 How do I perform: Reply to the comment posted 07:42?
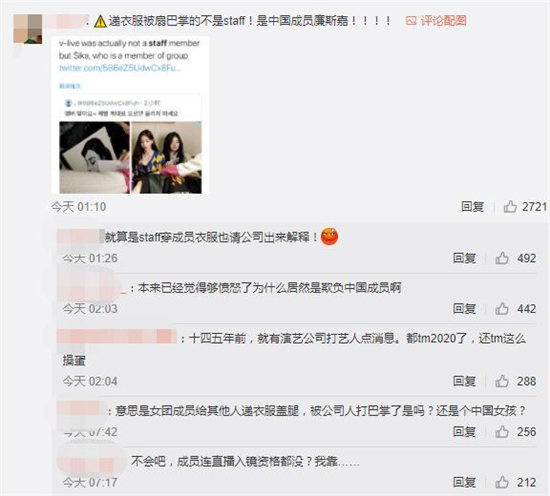(x=464, y=431)
